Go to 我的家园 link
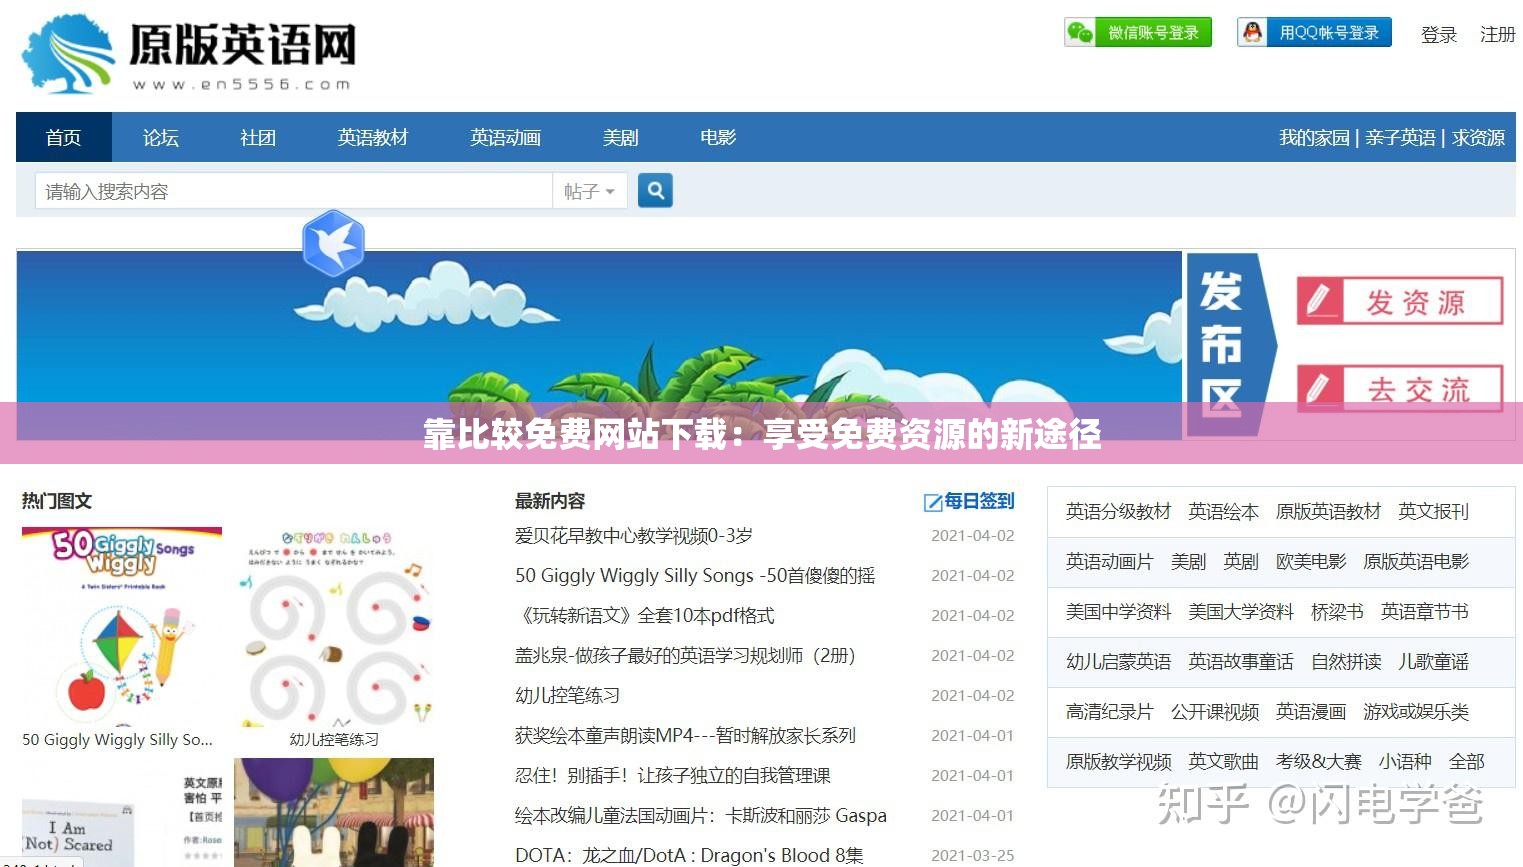Image resolution: width=1523 pixels, height=867 pixels. click(1315, 138)
